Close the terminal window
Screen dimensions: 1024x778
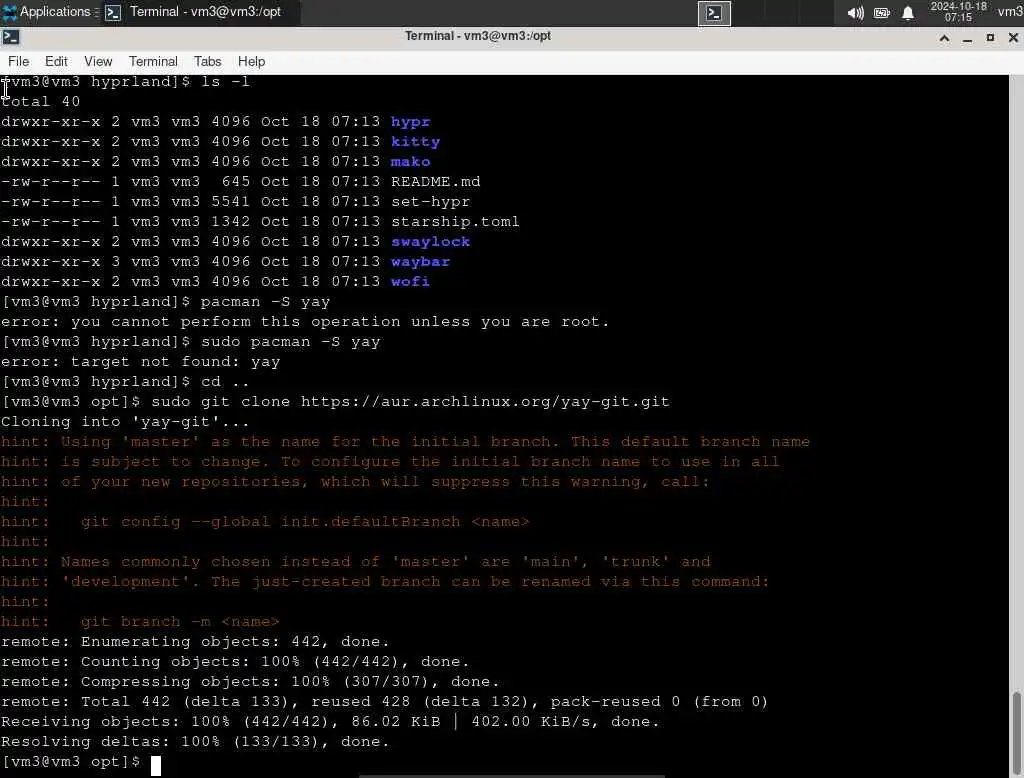[1013, 38]
